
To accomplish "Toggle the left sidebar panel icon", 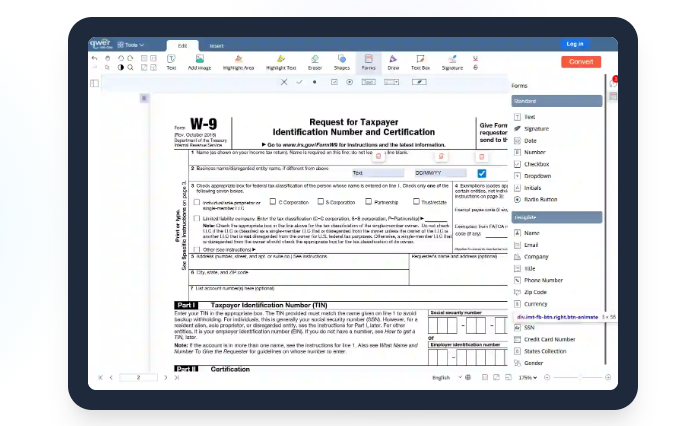I will (94, 83).
